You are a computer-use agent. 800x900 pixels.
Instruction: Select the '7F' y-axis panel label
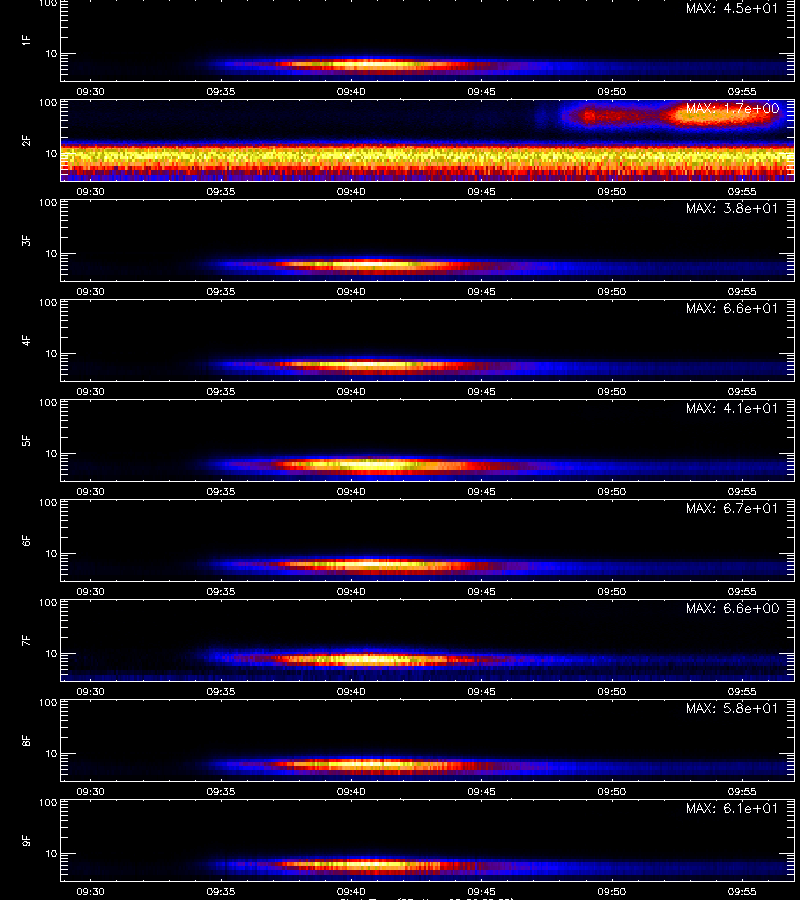(26, 641)
